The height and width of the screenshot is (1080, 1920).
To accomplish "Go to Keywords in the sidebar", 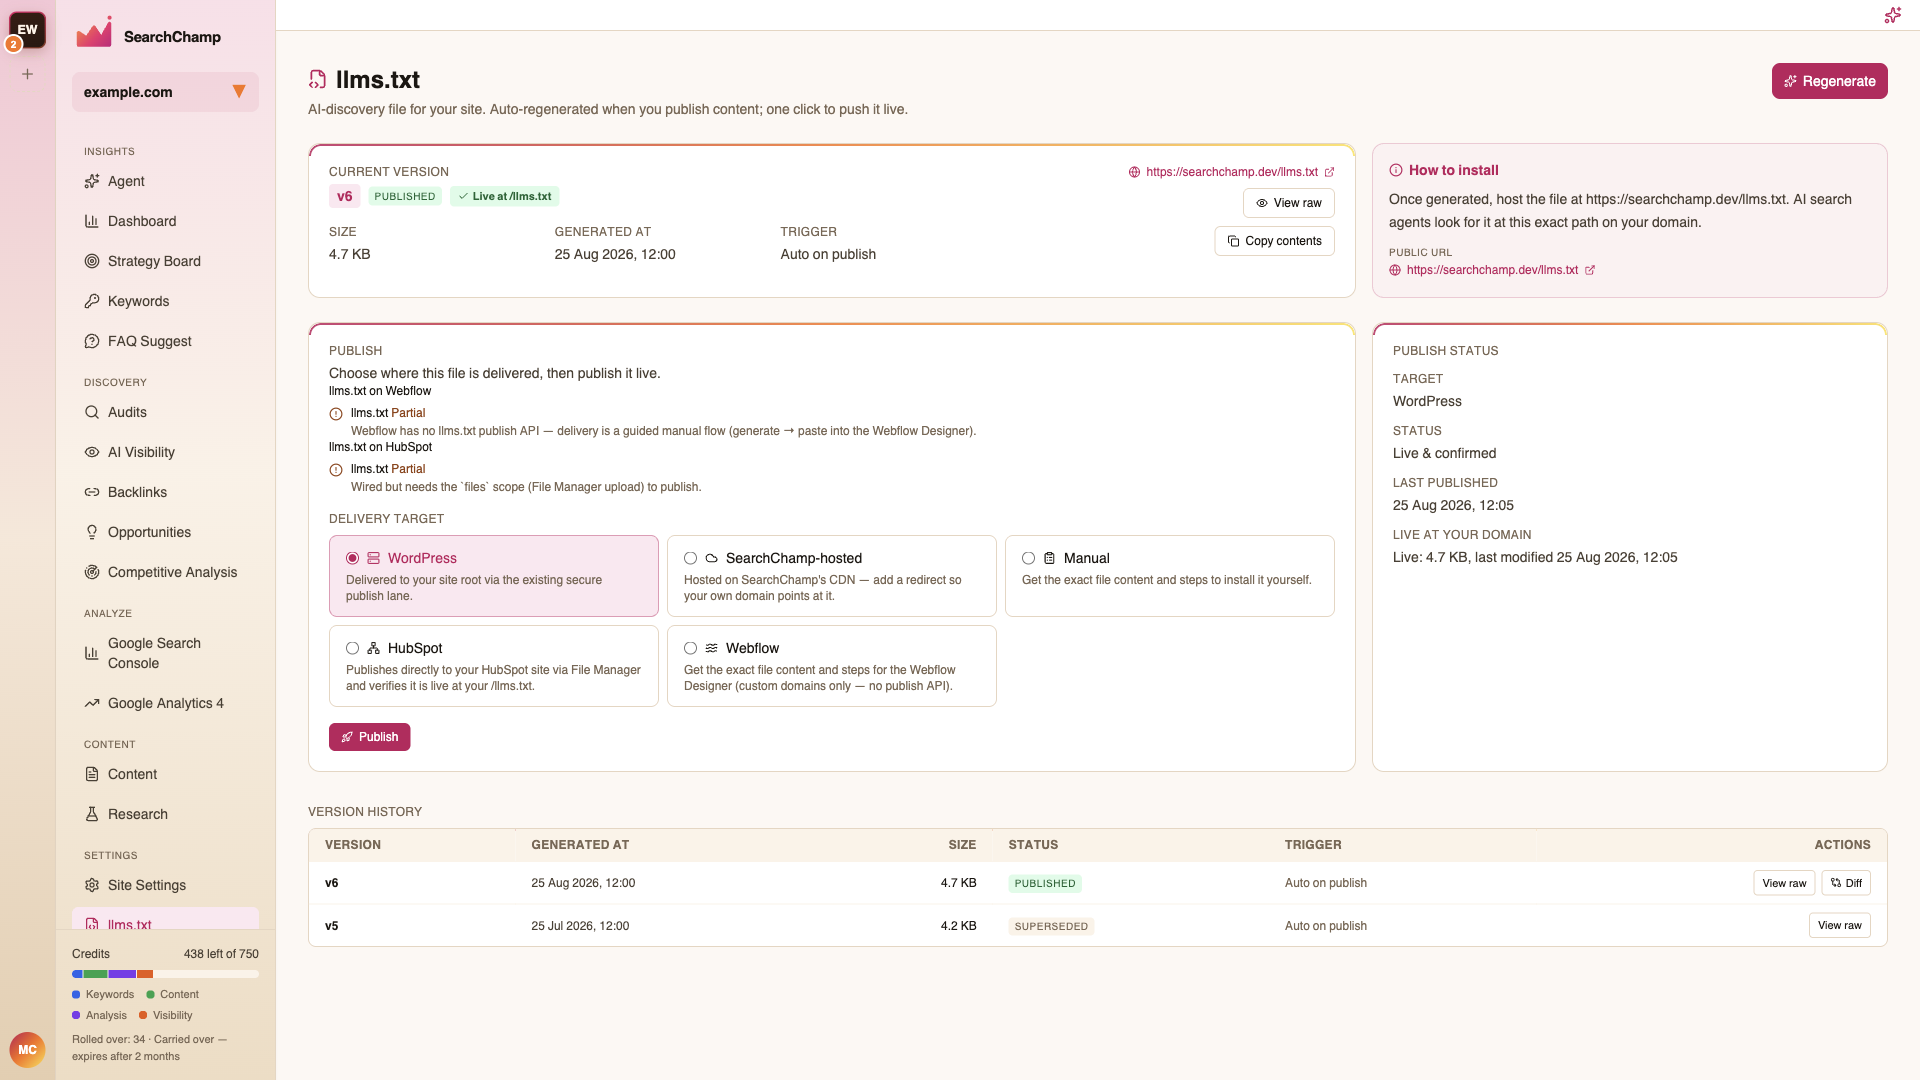I will [165, 301].
